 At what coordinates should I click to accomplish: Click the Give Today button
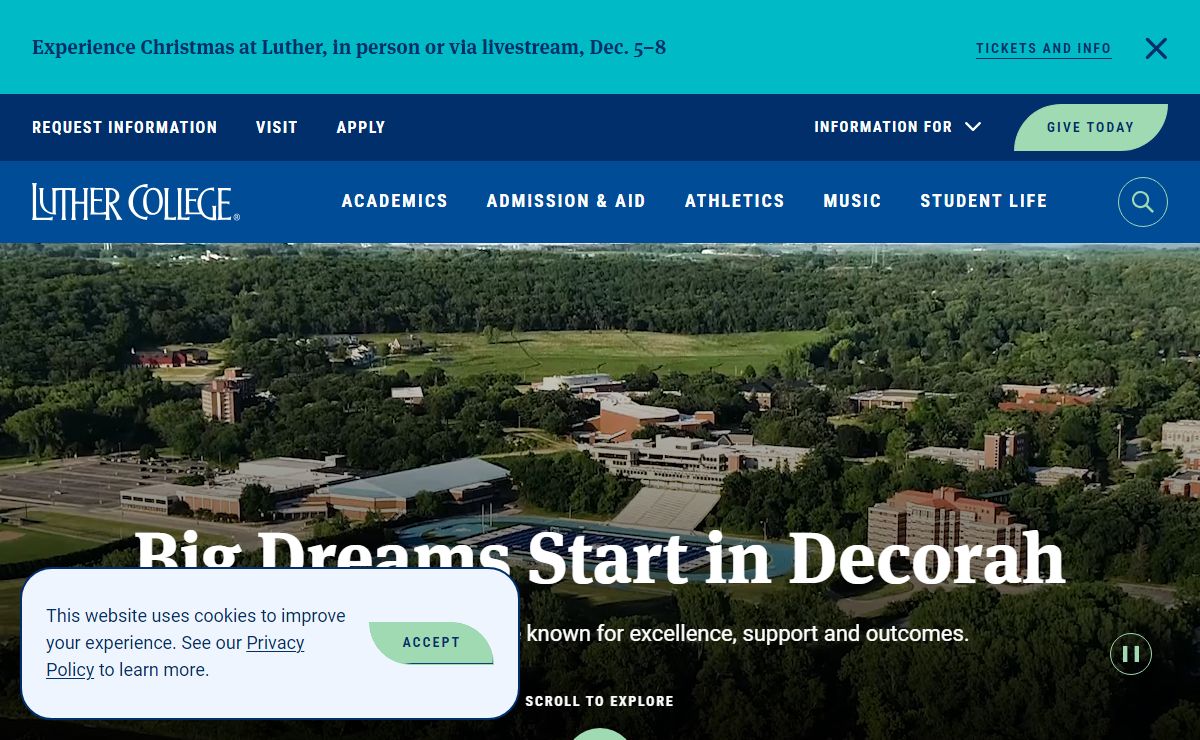(1091, 127)
